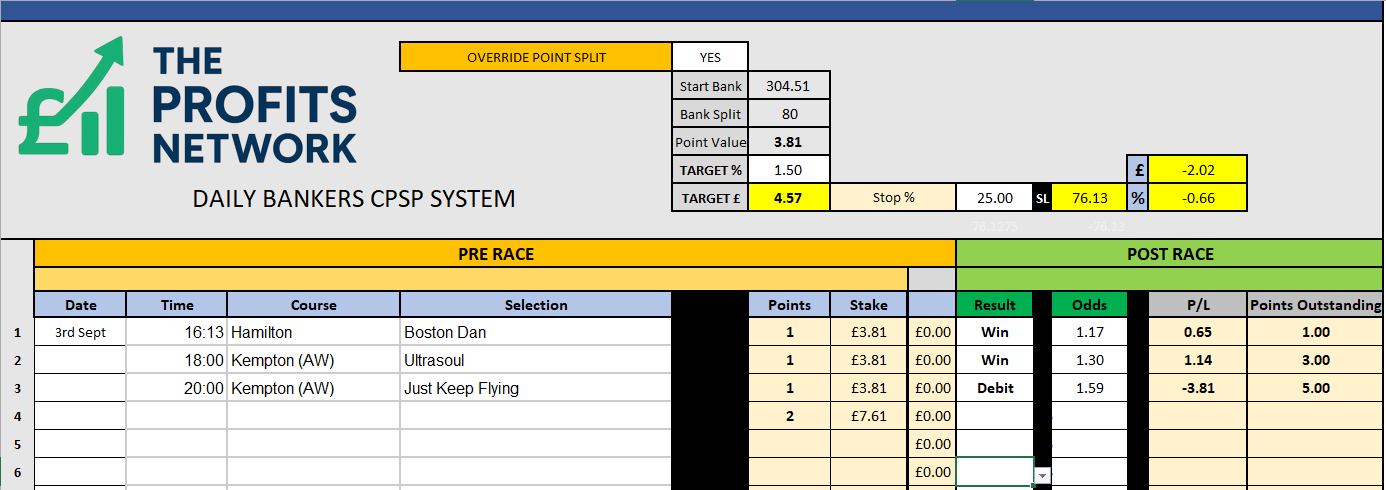Click the Points Outstanding column header

tap(1315, 305)
